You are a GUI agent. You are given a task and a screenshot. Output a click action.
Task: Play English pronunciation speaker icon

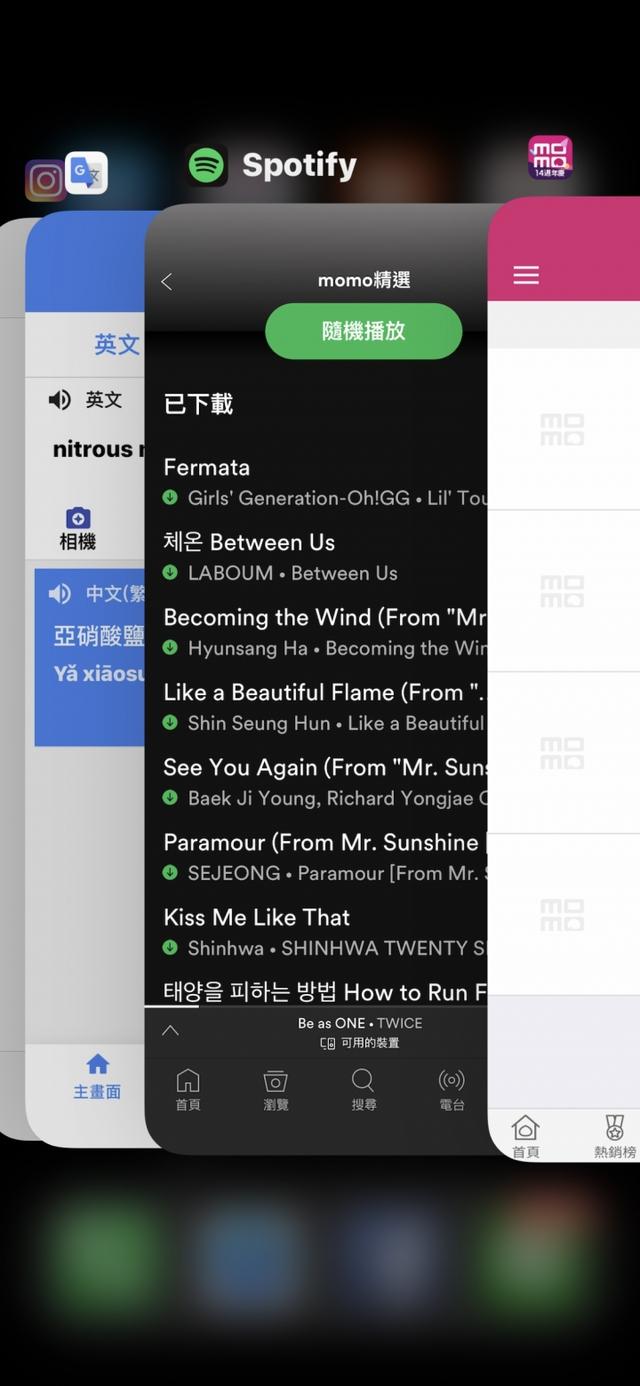coord(60,400)
